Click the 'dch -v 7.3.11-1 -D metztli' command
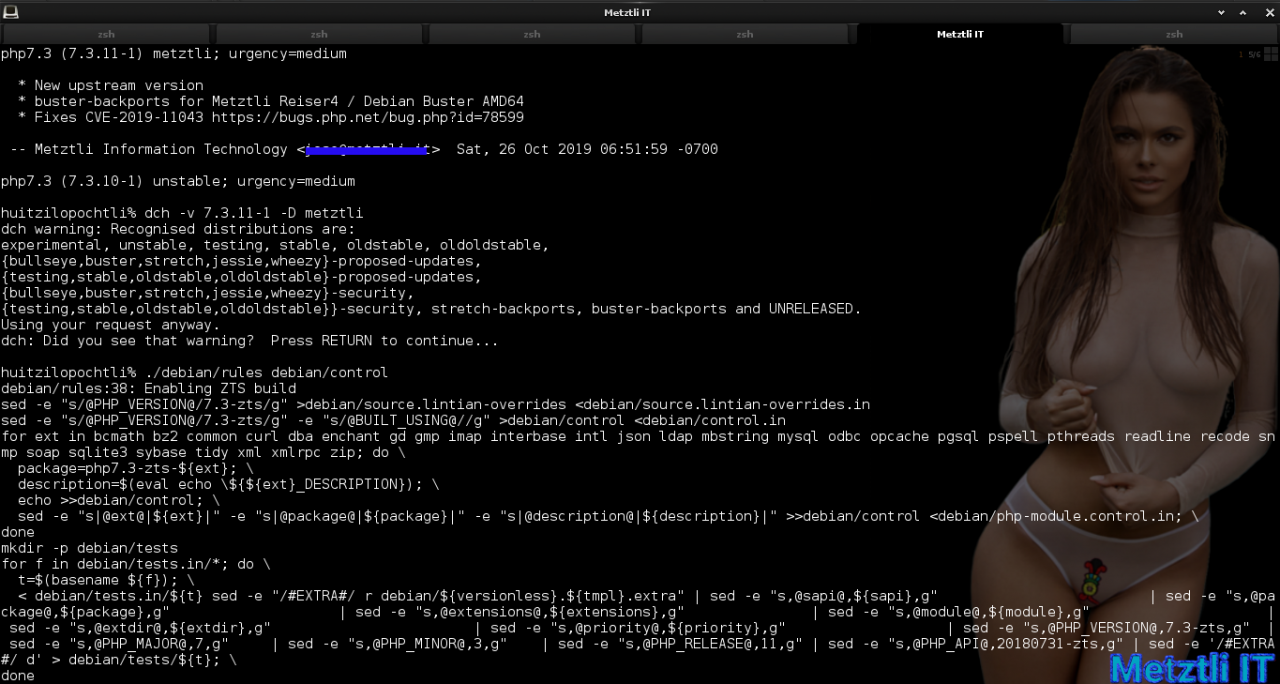Image resolution: width=1280 pixels, height=684 pixels. tap(253, 213)
